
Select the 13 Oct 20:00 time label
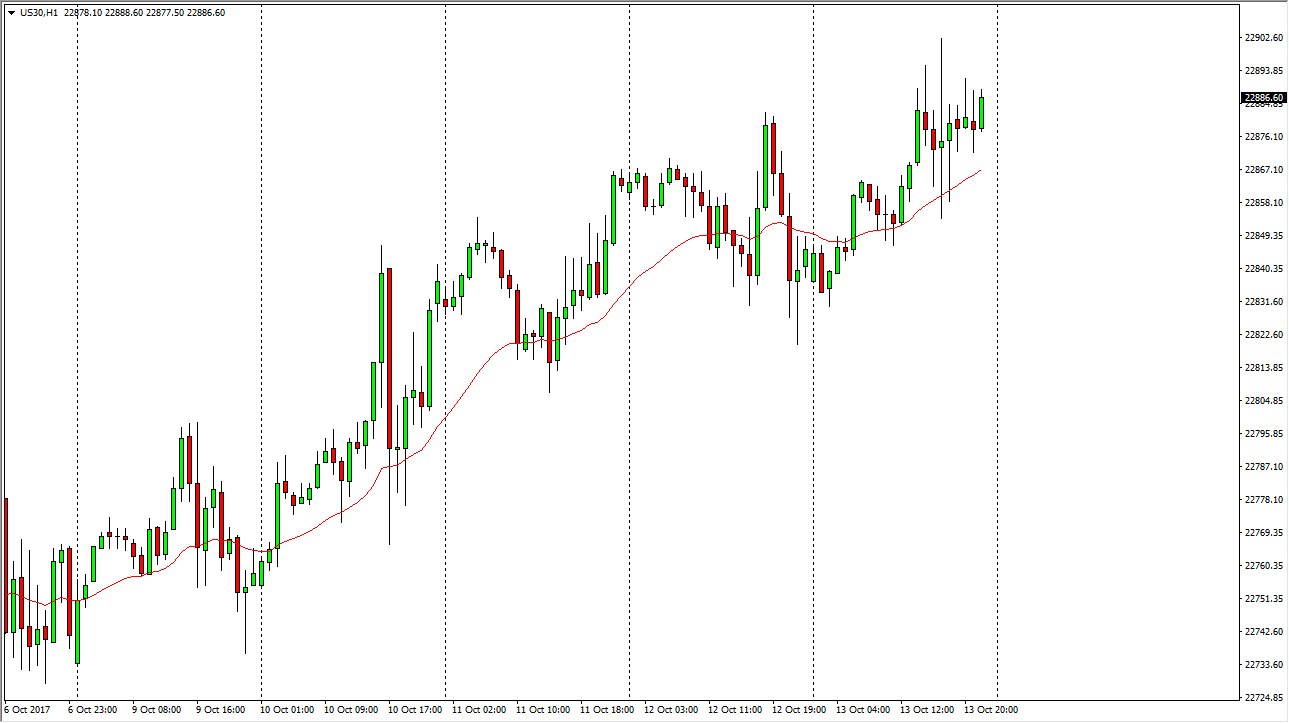pos(991,710)
